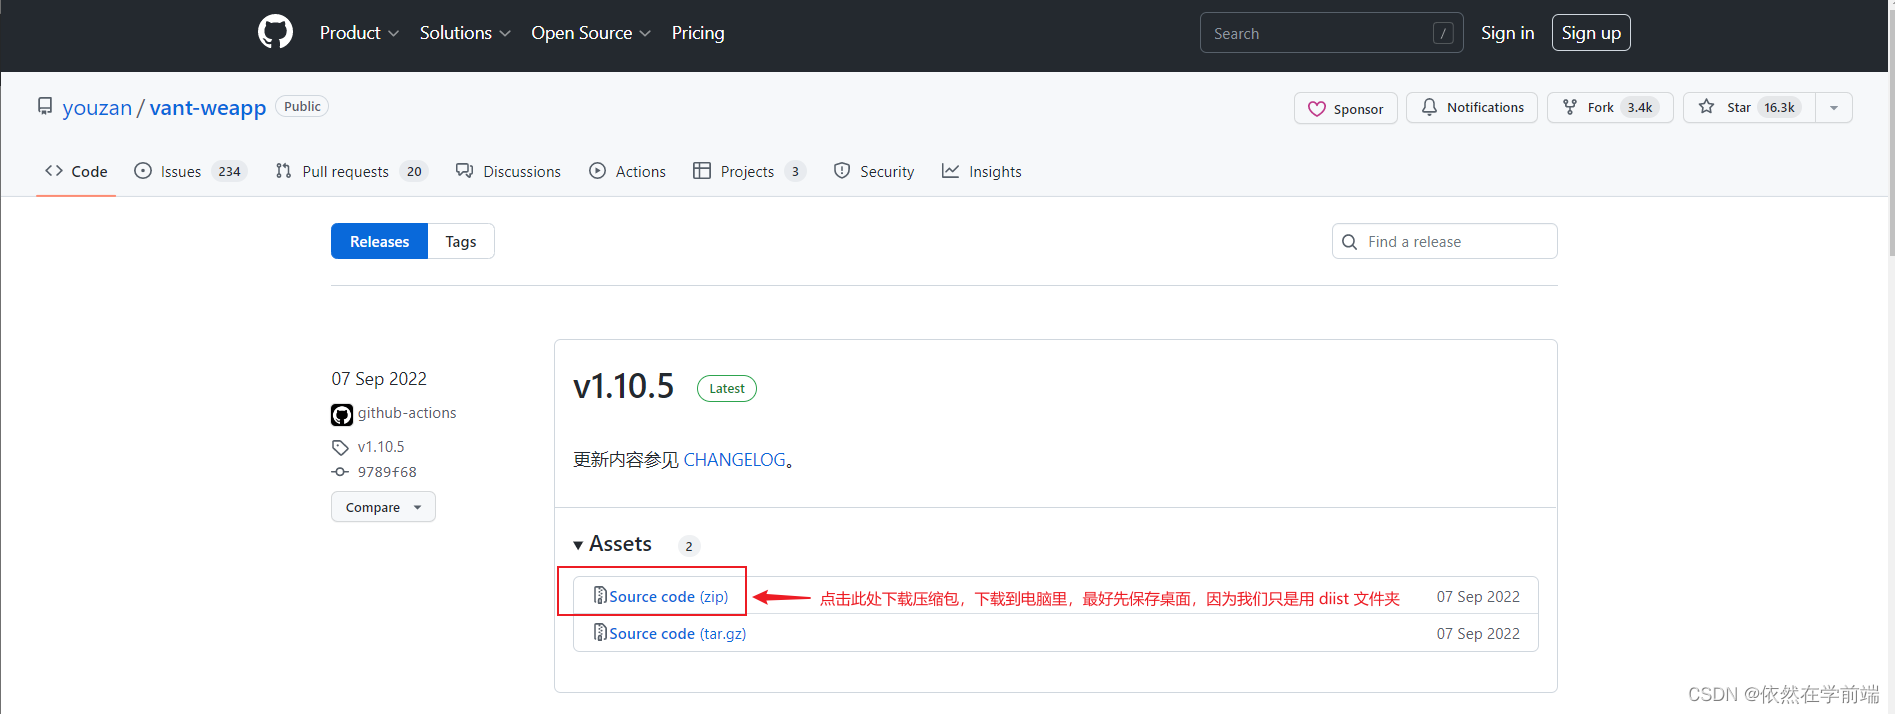
Task: Click the Sign up button
Action: pyautogui.click(x=1591, y=33)
